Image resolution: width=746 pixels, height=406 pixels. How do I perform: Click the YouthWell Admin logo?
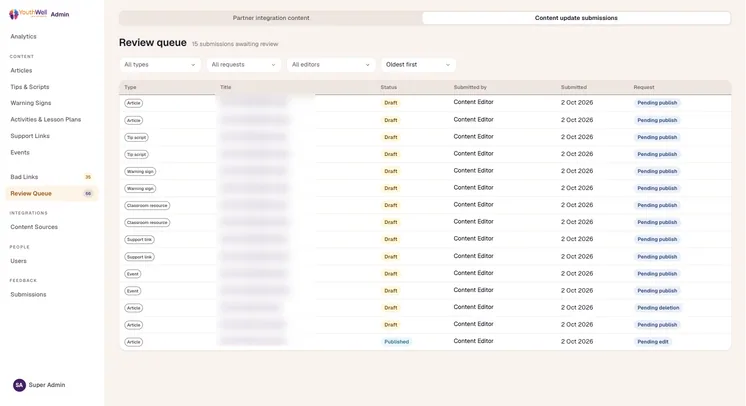[x=39, y=14]
